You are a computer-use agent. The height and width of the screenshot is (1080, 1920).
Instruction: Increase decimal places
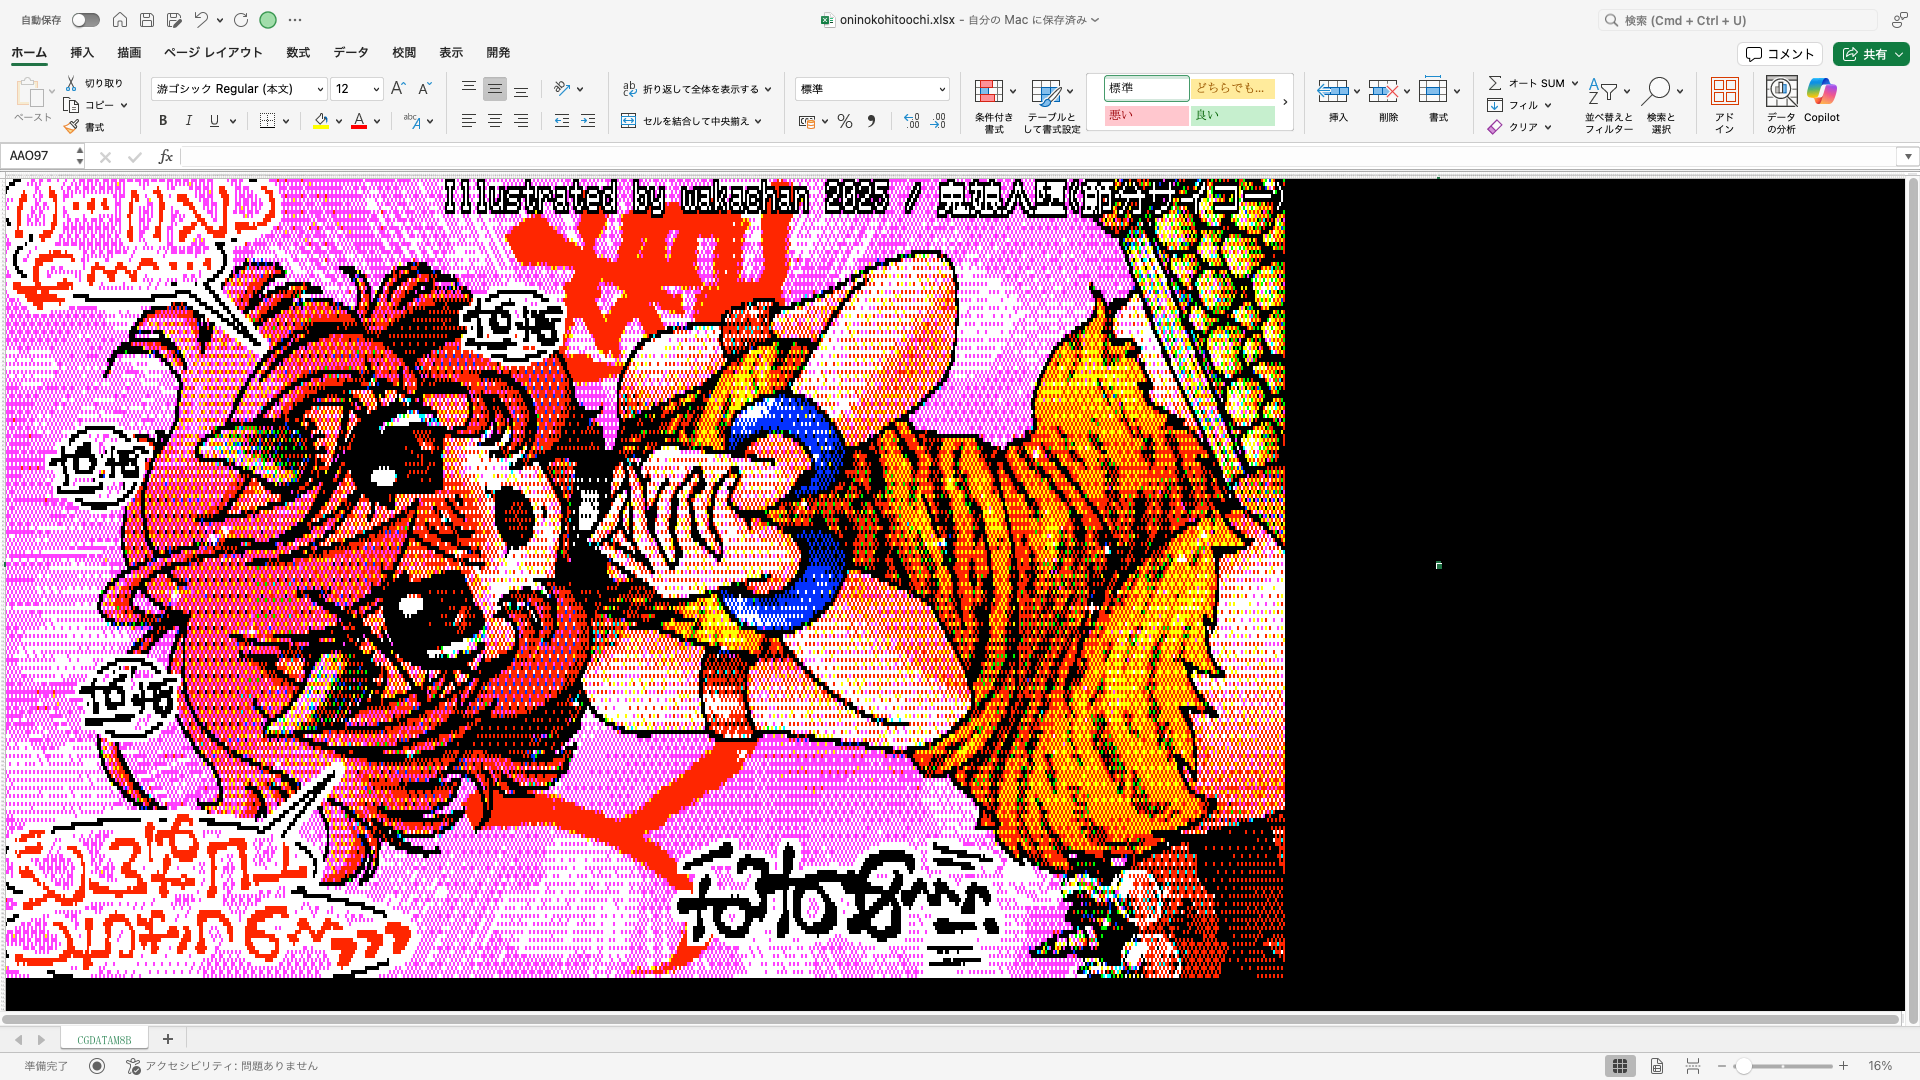tap(912, 121)
